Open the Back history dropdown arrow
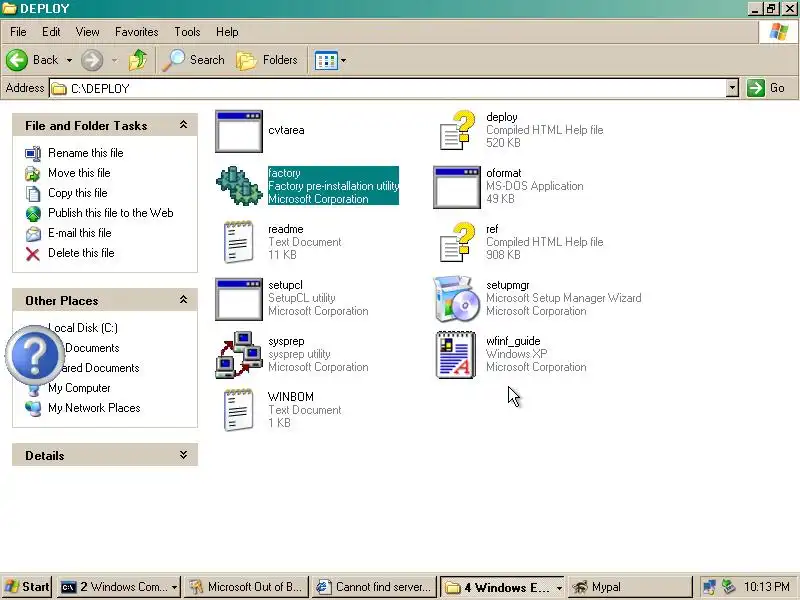 (x=69, y=60)
